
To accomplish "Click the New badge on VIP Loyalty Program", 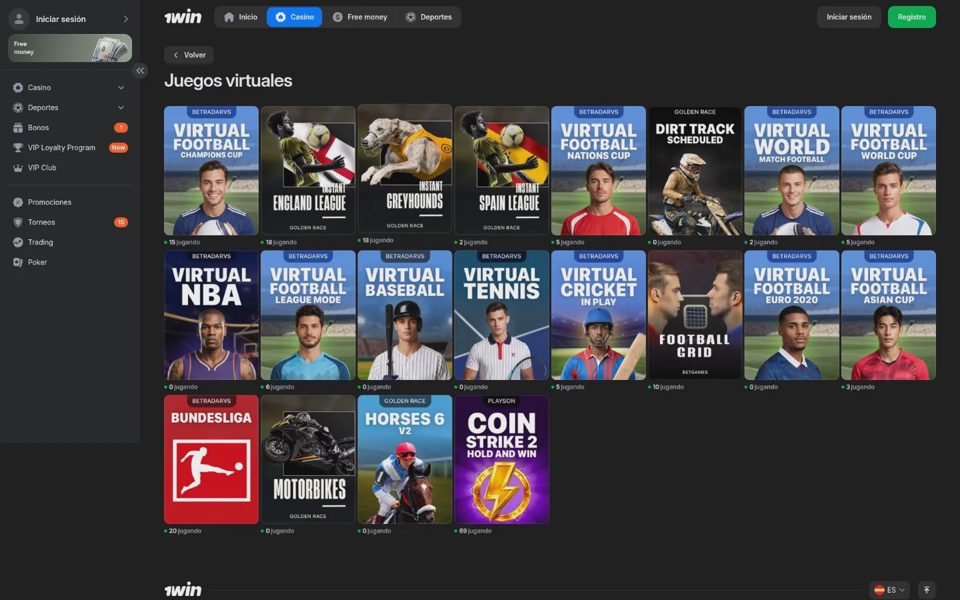I will (x=118, y=148).
